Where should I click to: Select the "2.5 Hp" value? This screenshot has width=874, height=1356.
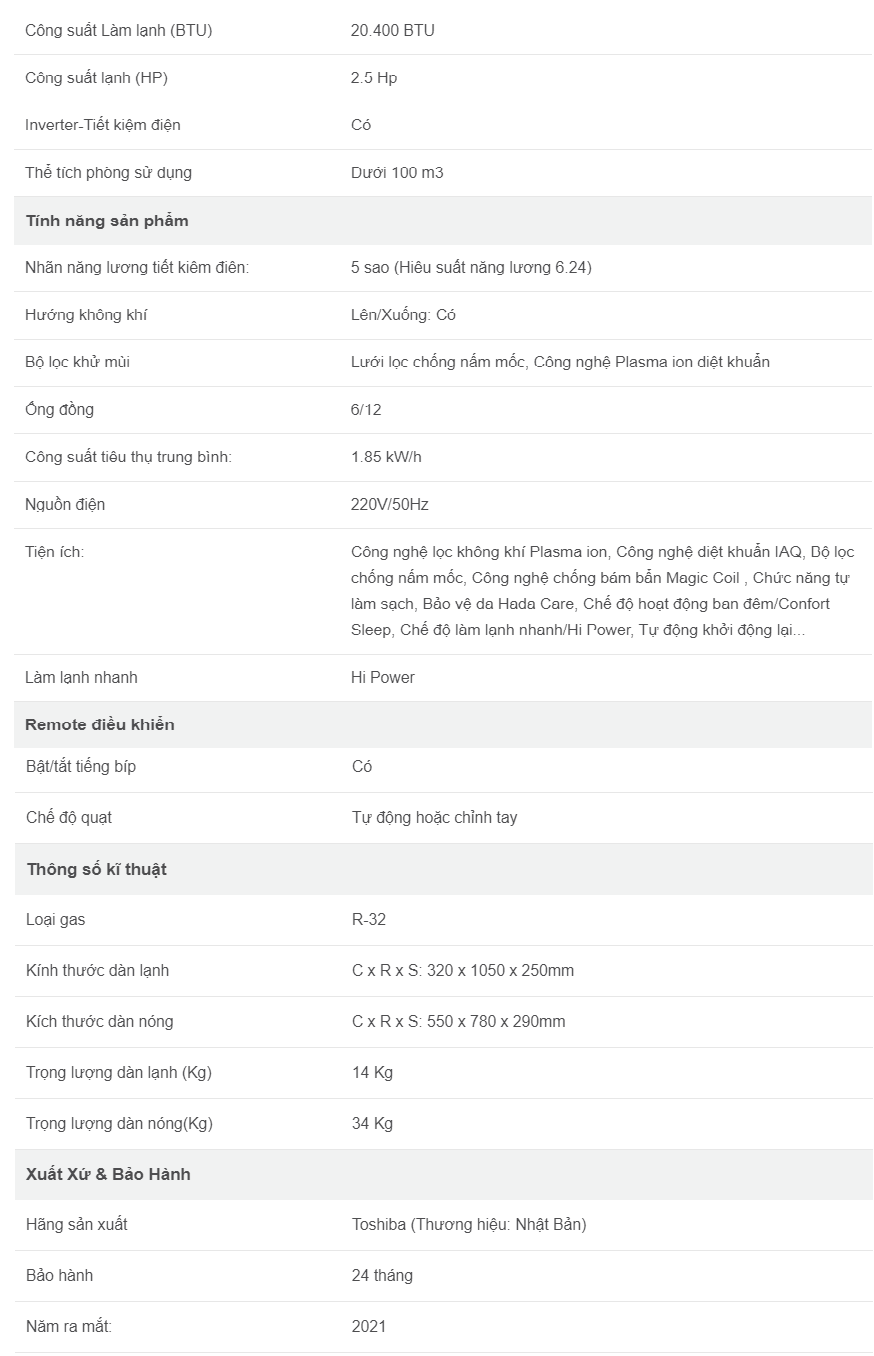point(374,78)
